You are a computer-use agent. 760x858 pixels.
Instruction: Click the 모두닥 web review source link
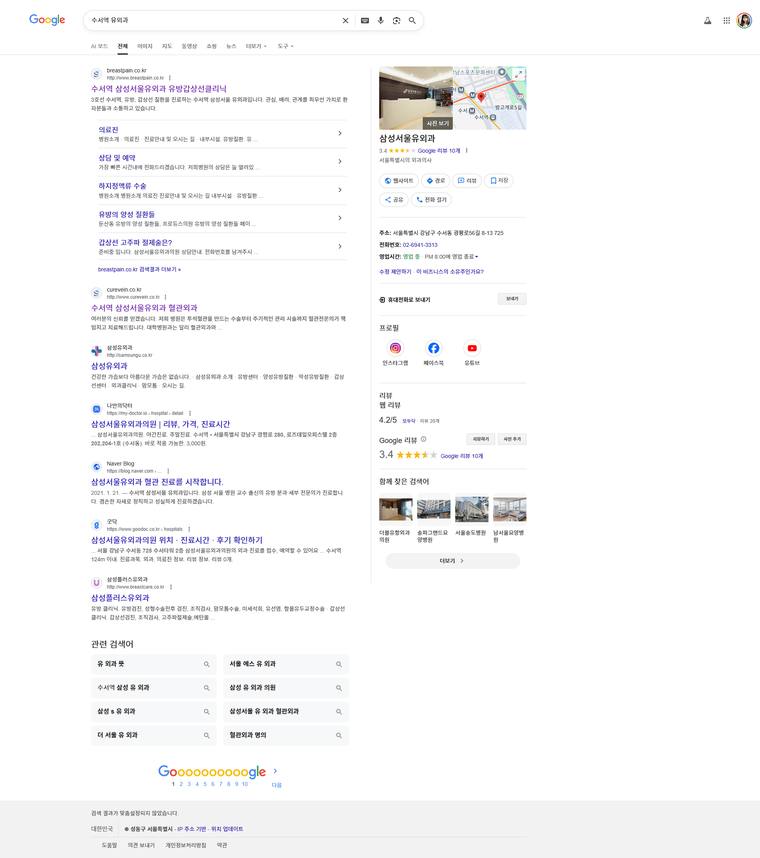(x=409, y=421)
